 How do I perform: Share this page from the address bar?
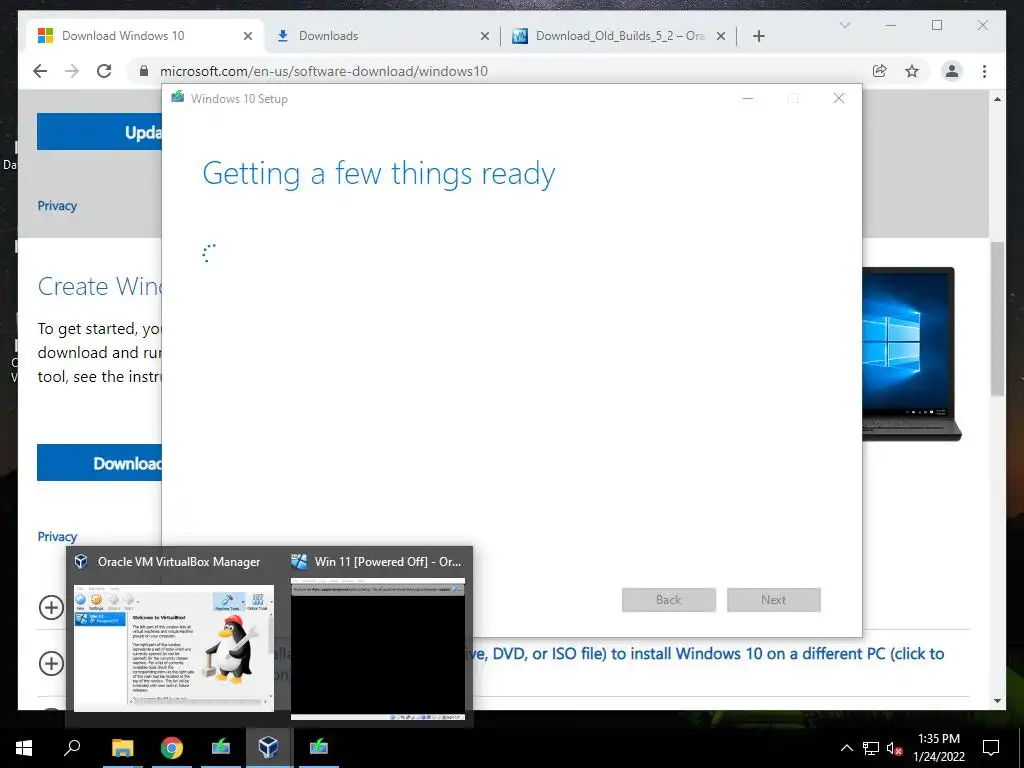pos(880,71)
